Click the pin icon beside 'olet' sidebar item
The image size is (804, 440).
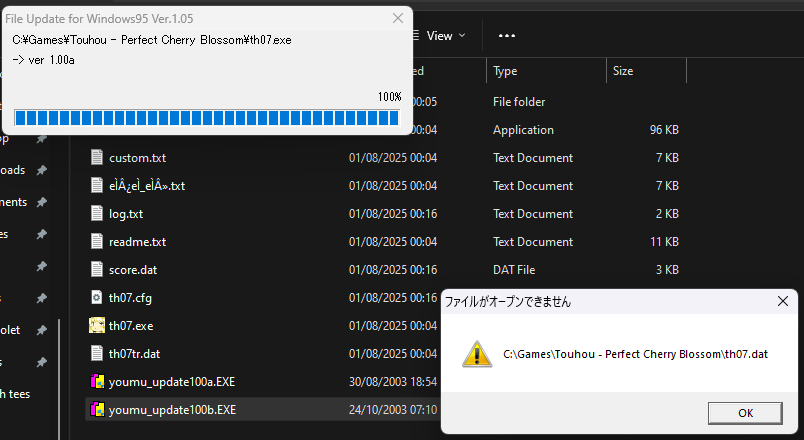(42, 330)
